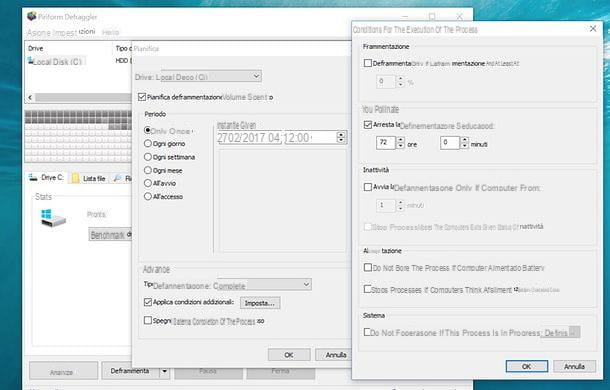
Task: Toggle Pianifica deframmentazione checkbox
Action: (142, 97)
